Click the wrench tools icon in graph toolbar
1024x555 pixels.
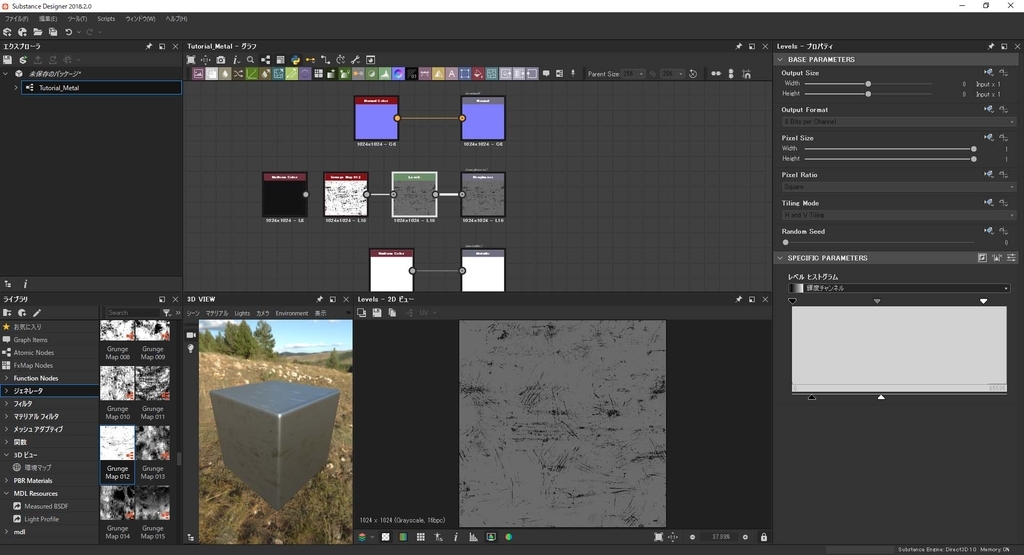pyautogui.click(x=355, y=59)
